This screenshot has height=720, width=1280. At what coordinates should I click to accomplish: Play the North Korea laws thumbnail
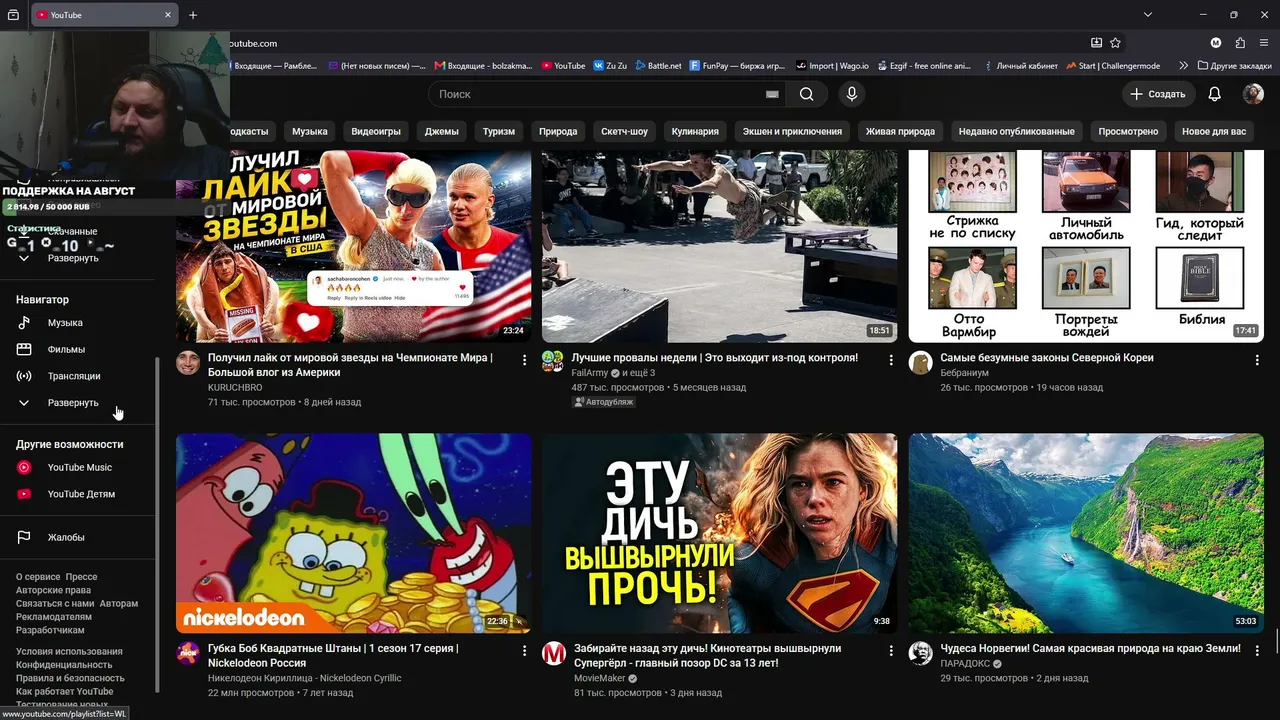point(1086,246)
